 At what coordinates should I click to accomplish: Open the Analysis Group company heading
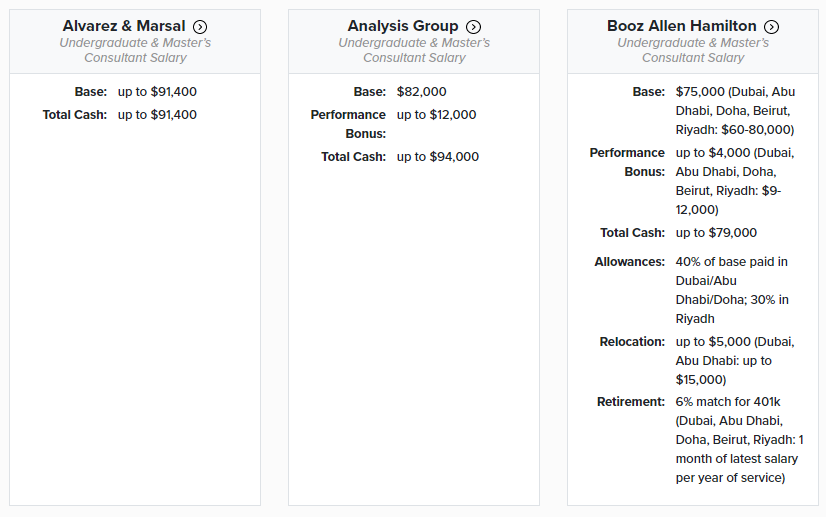(402, 26)
